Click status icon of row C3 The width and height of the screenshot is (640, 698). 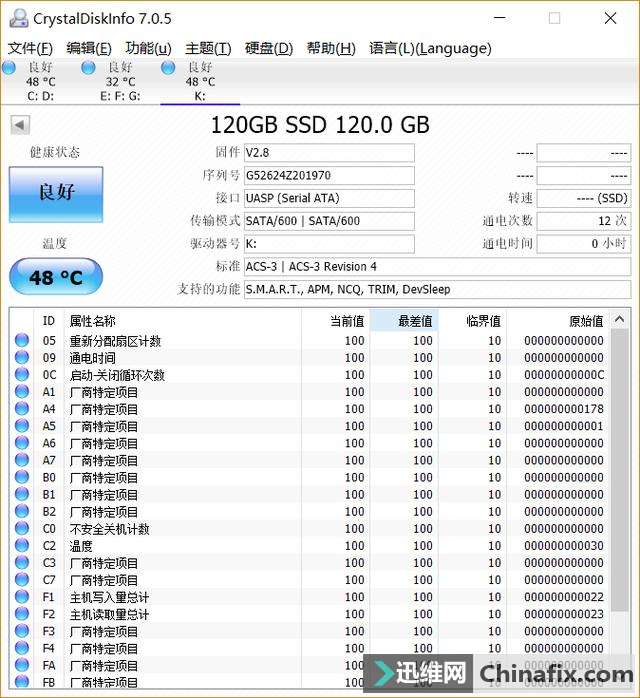coord(22,563)
